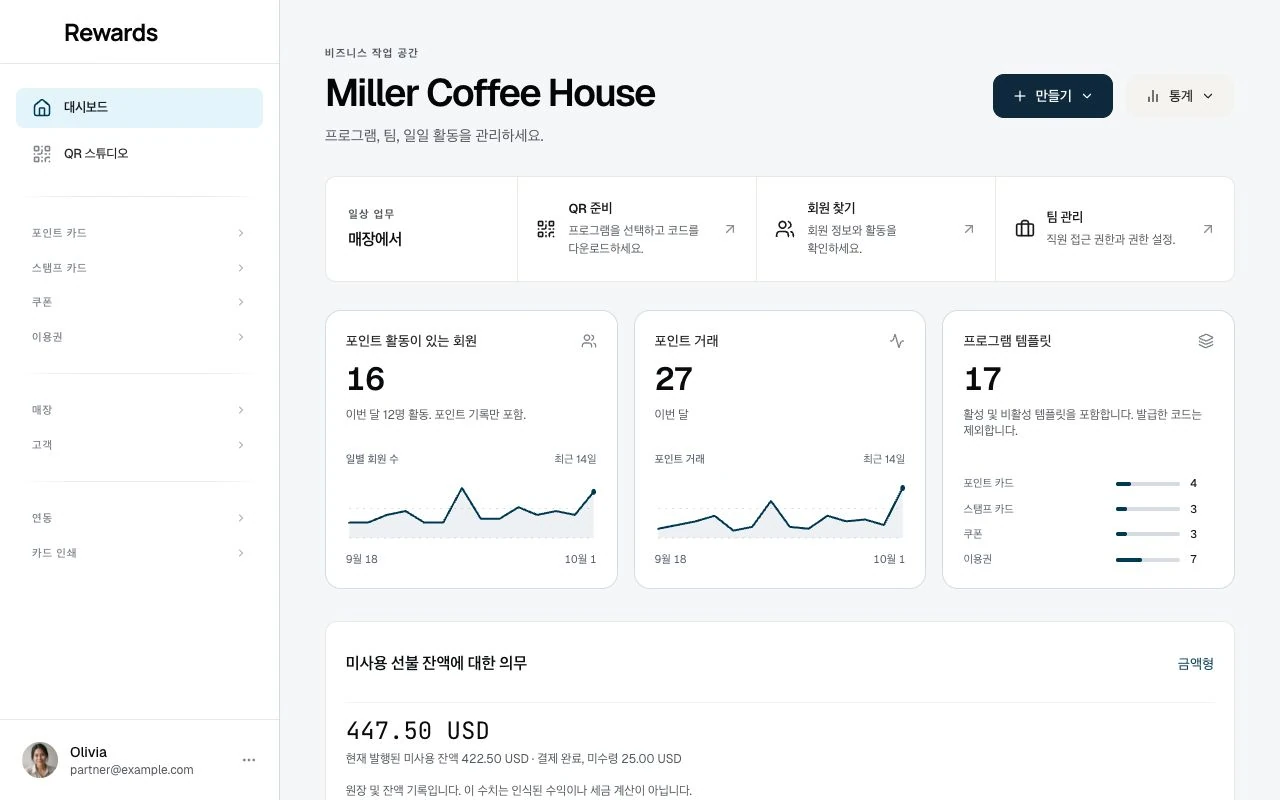Image resolution: width=1280 pixels, height=800 pixels.
Task: Open QR 스튜디오 from the sidebar
Action: tap(139, 154)
